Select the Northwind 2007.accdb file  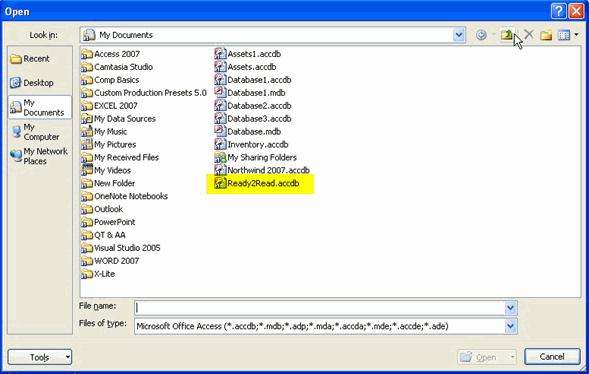click(262, 170)
